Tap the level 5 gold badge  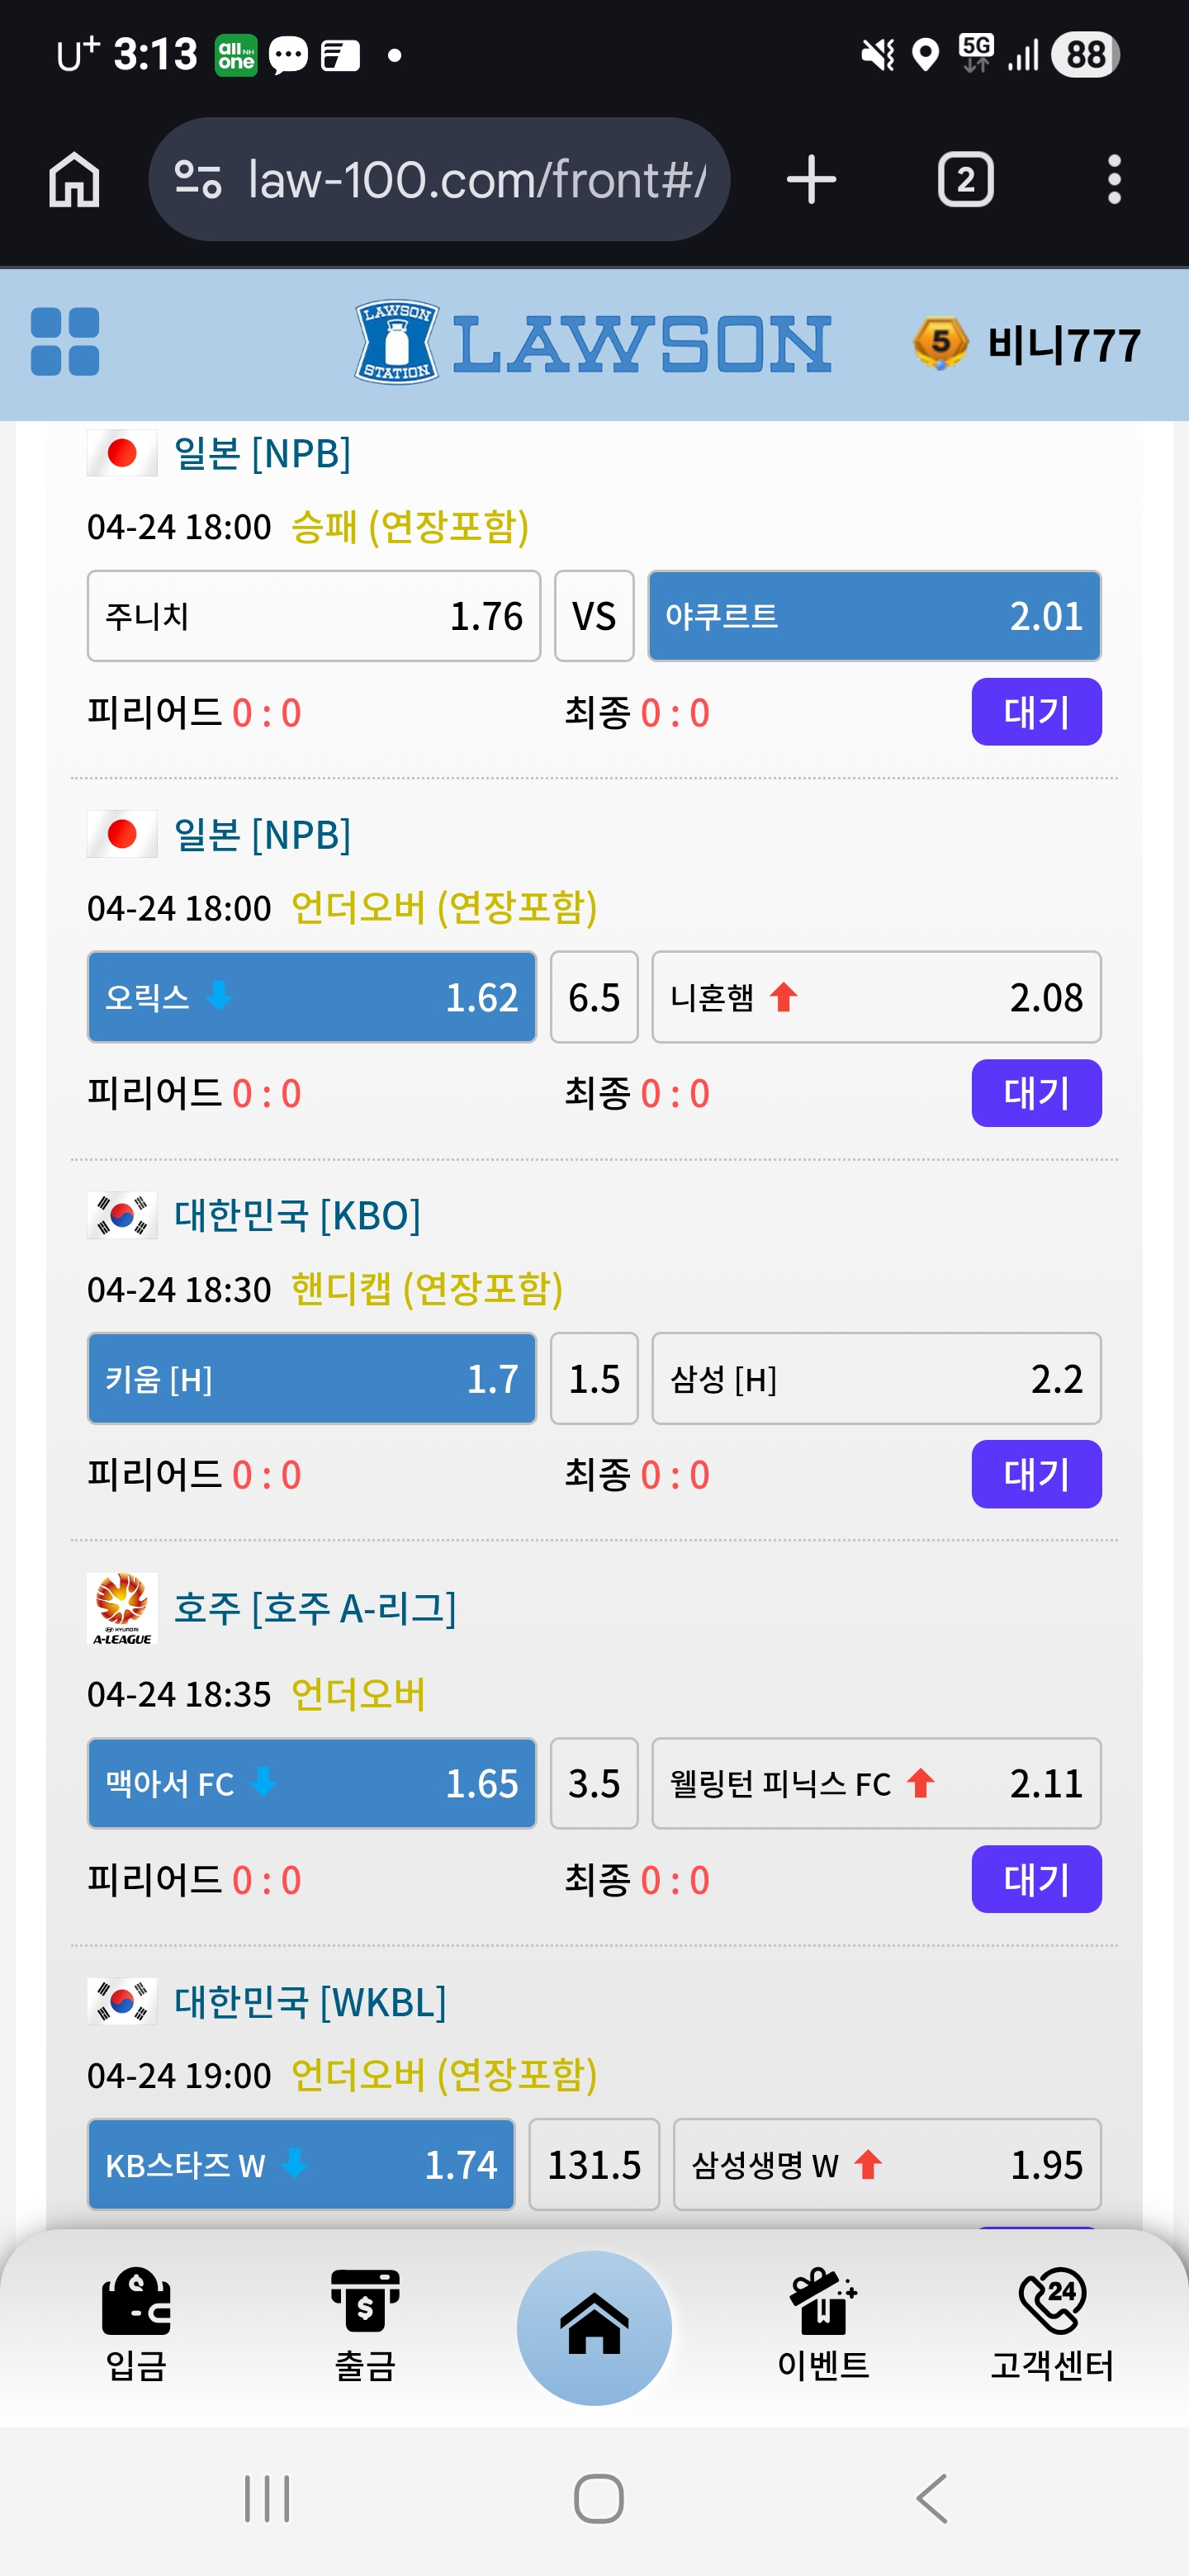[939, 343]
